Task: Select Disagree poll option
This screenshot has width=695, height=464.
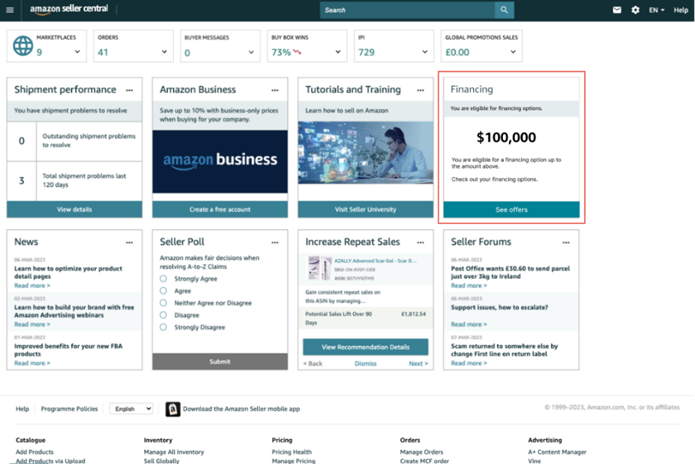Action: coord(164,315)
